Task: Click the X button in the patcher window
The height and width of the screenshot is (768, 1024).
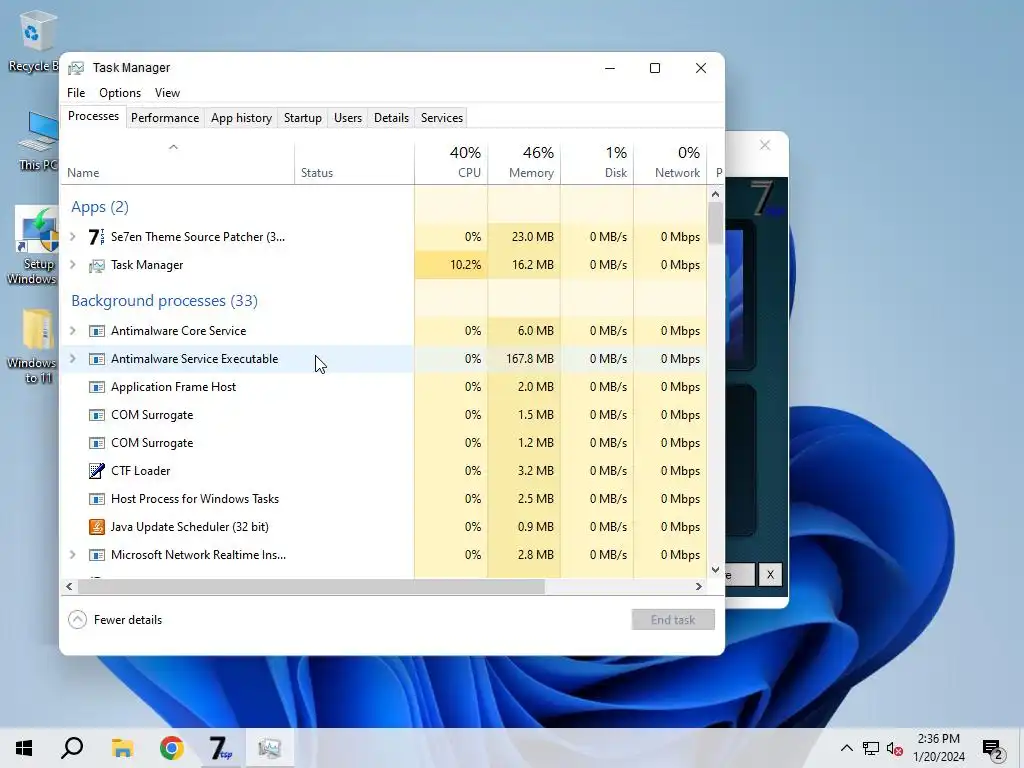Action: pyautogui.click(x=770, y=575)
